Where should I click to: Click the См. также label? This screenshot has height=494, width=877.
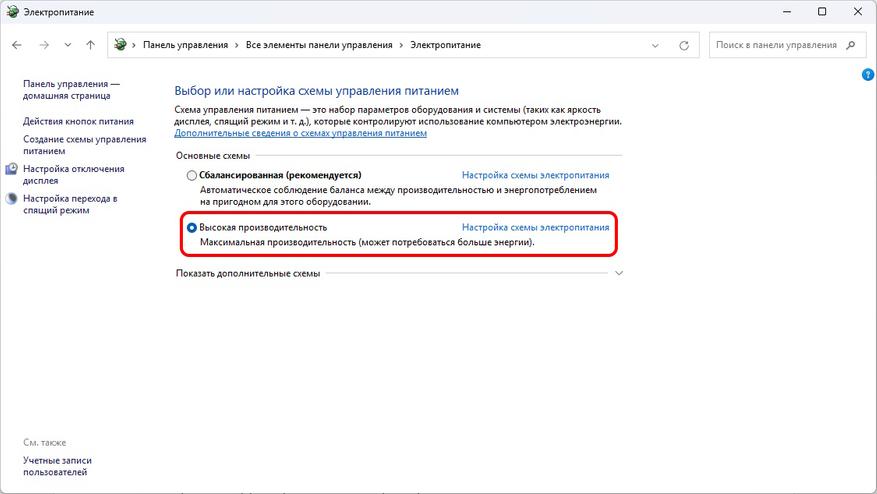click(45, 443)
